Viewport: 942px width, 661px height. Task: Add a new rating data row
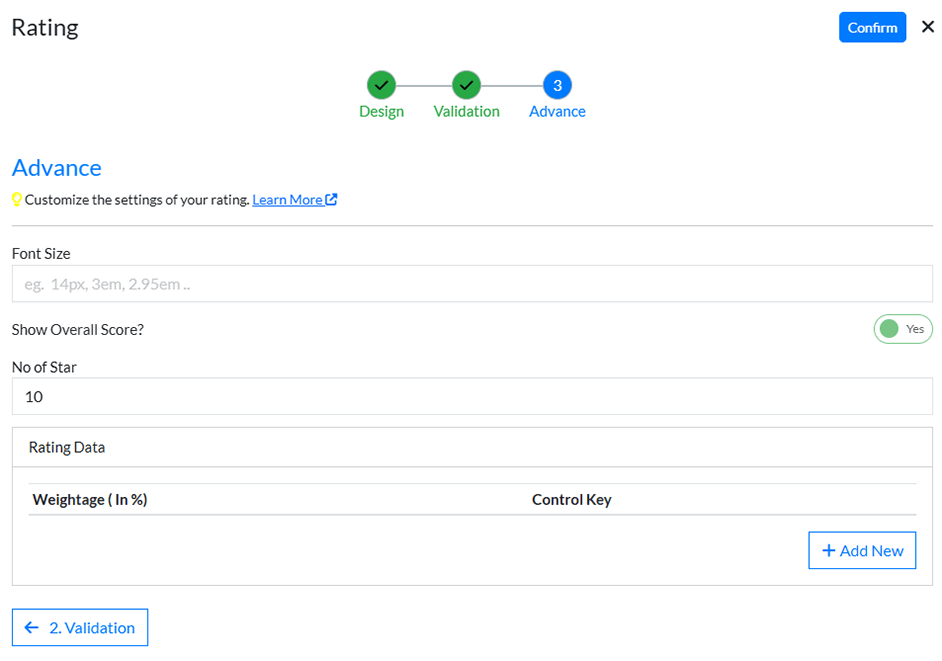click(862, 551)
